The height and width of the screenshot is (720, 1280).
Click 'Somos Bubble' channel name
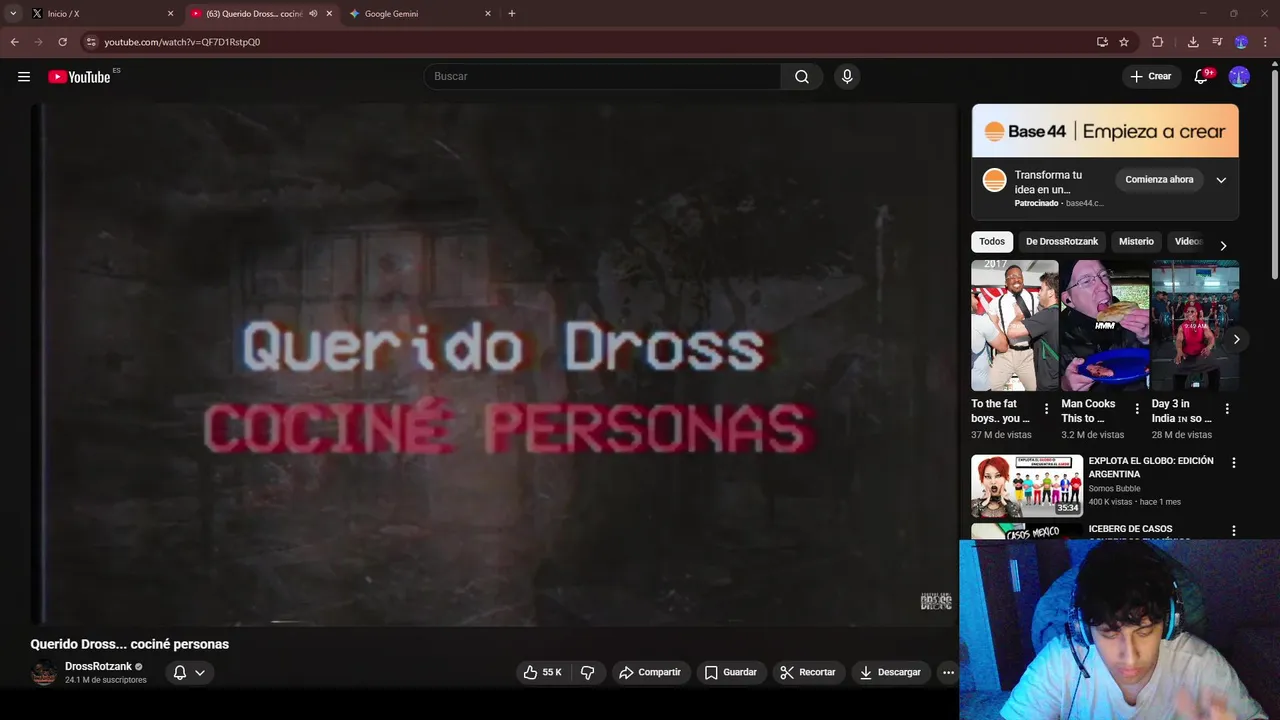1114,489
